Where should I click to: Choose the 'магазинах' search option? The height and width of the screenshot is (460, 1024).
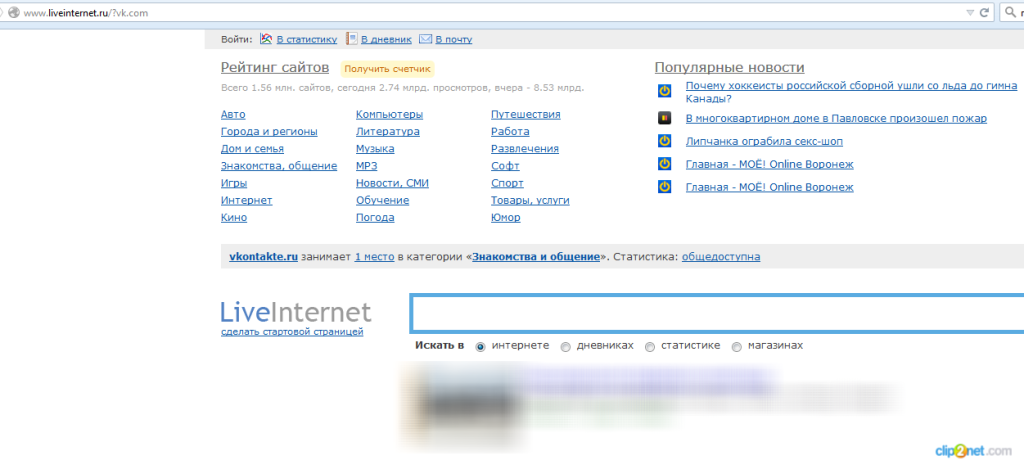point(737,346)
